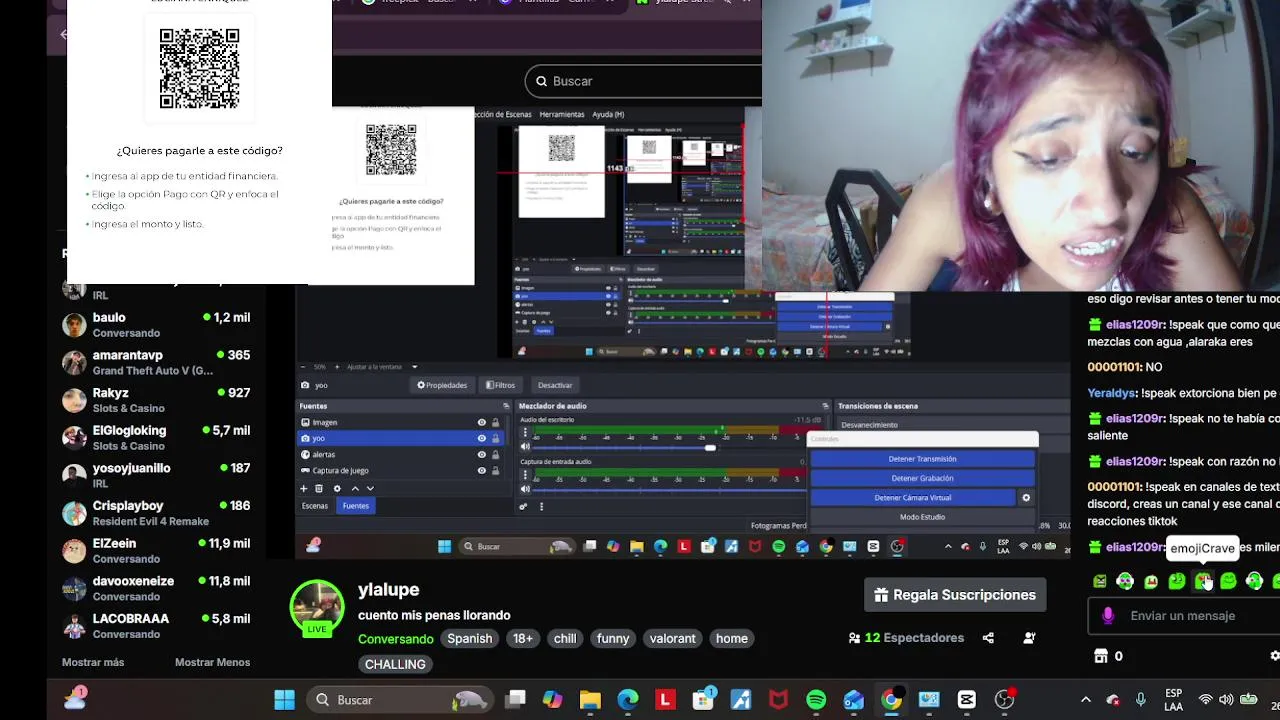Switch to the Fuentes tab

[x=356, y=506]
